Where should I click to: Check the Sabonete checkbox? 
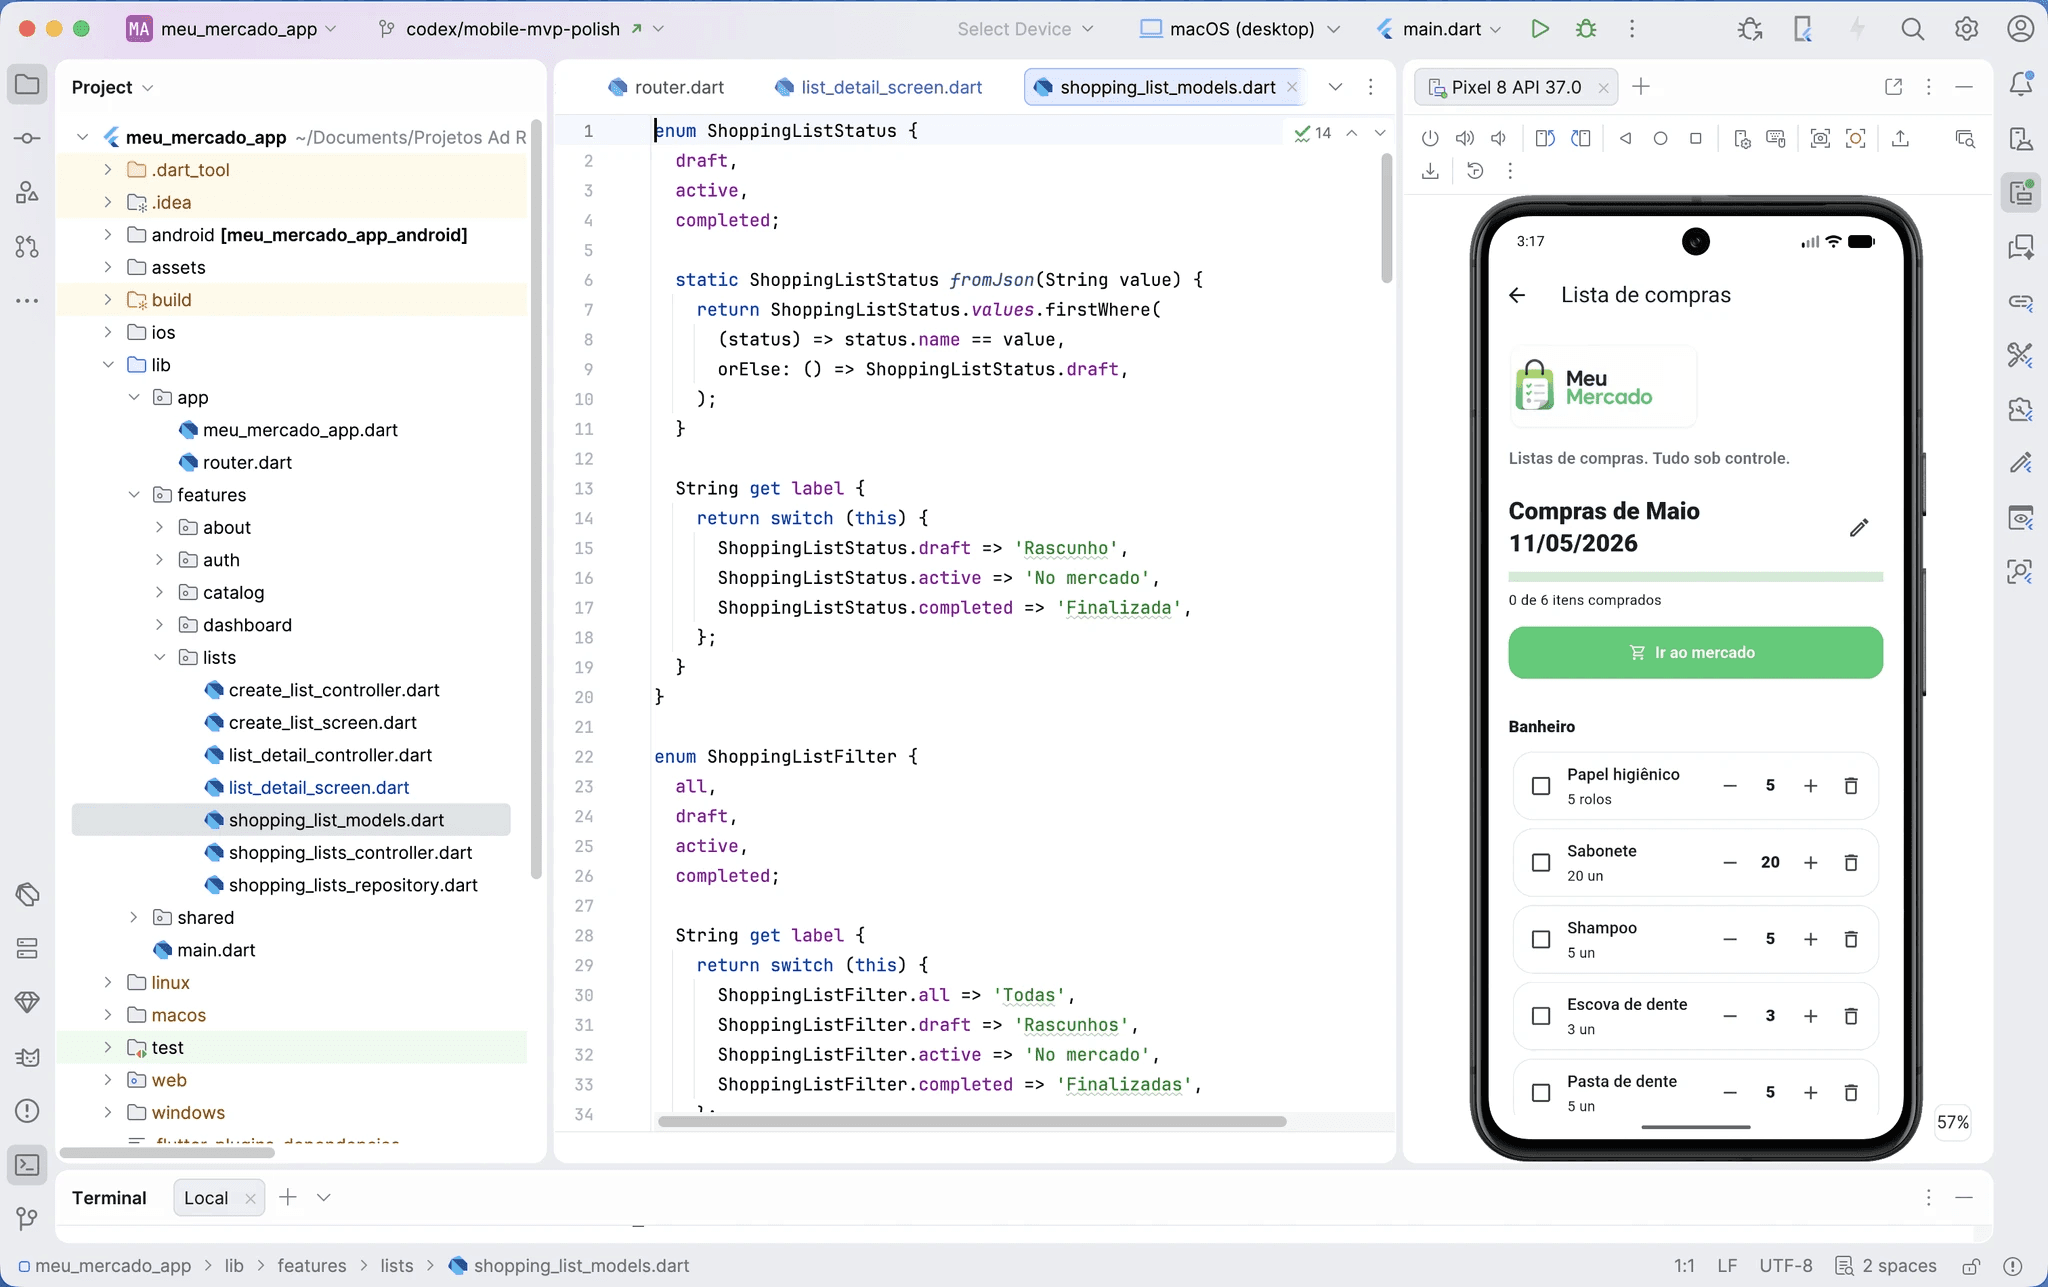pyautogui.click(x=1541, y=862)
